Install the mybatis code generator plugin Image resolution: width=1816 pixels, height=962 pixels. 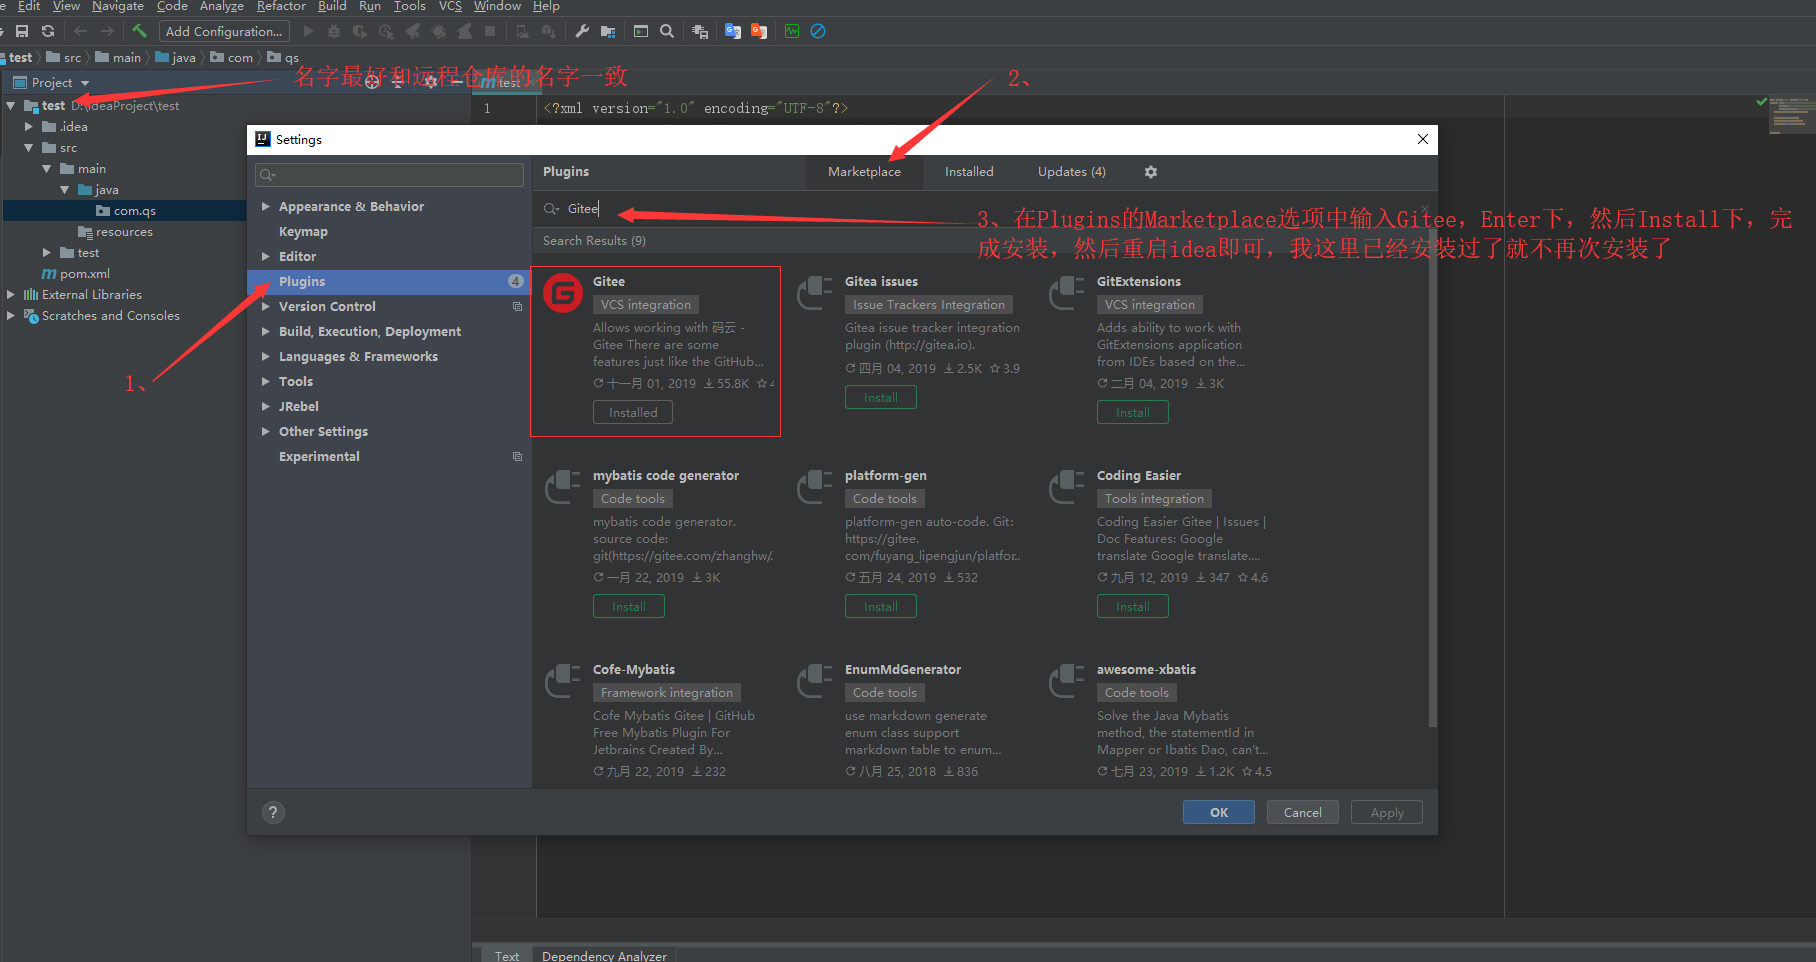(629, 606)
